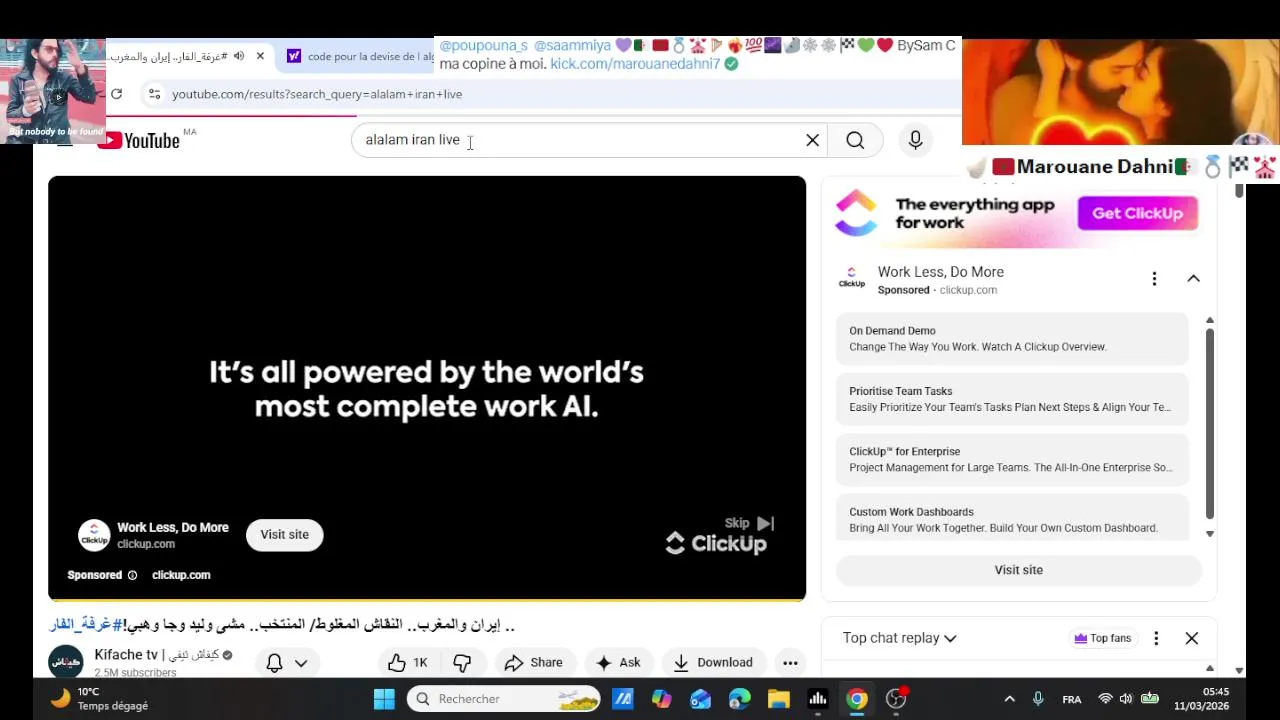This screenshot has height=720, width=1280.
Task: Run search with magnifier button
Action: click(855, 140)
